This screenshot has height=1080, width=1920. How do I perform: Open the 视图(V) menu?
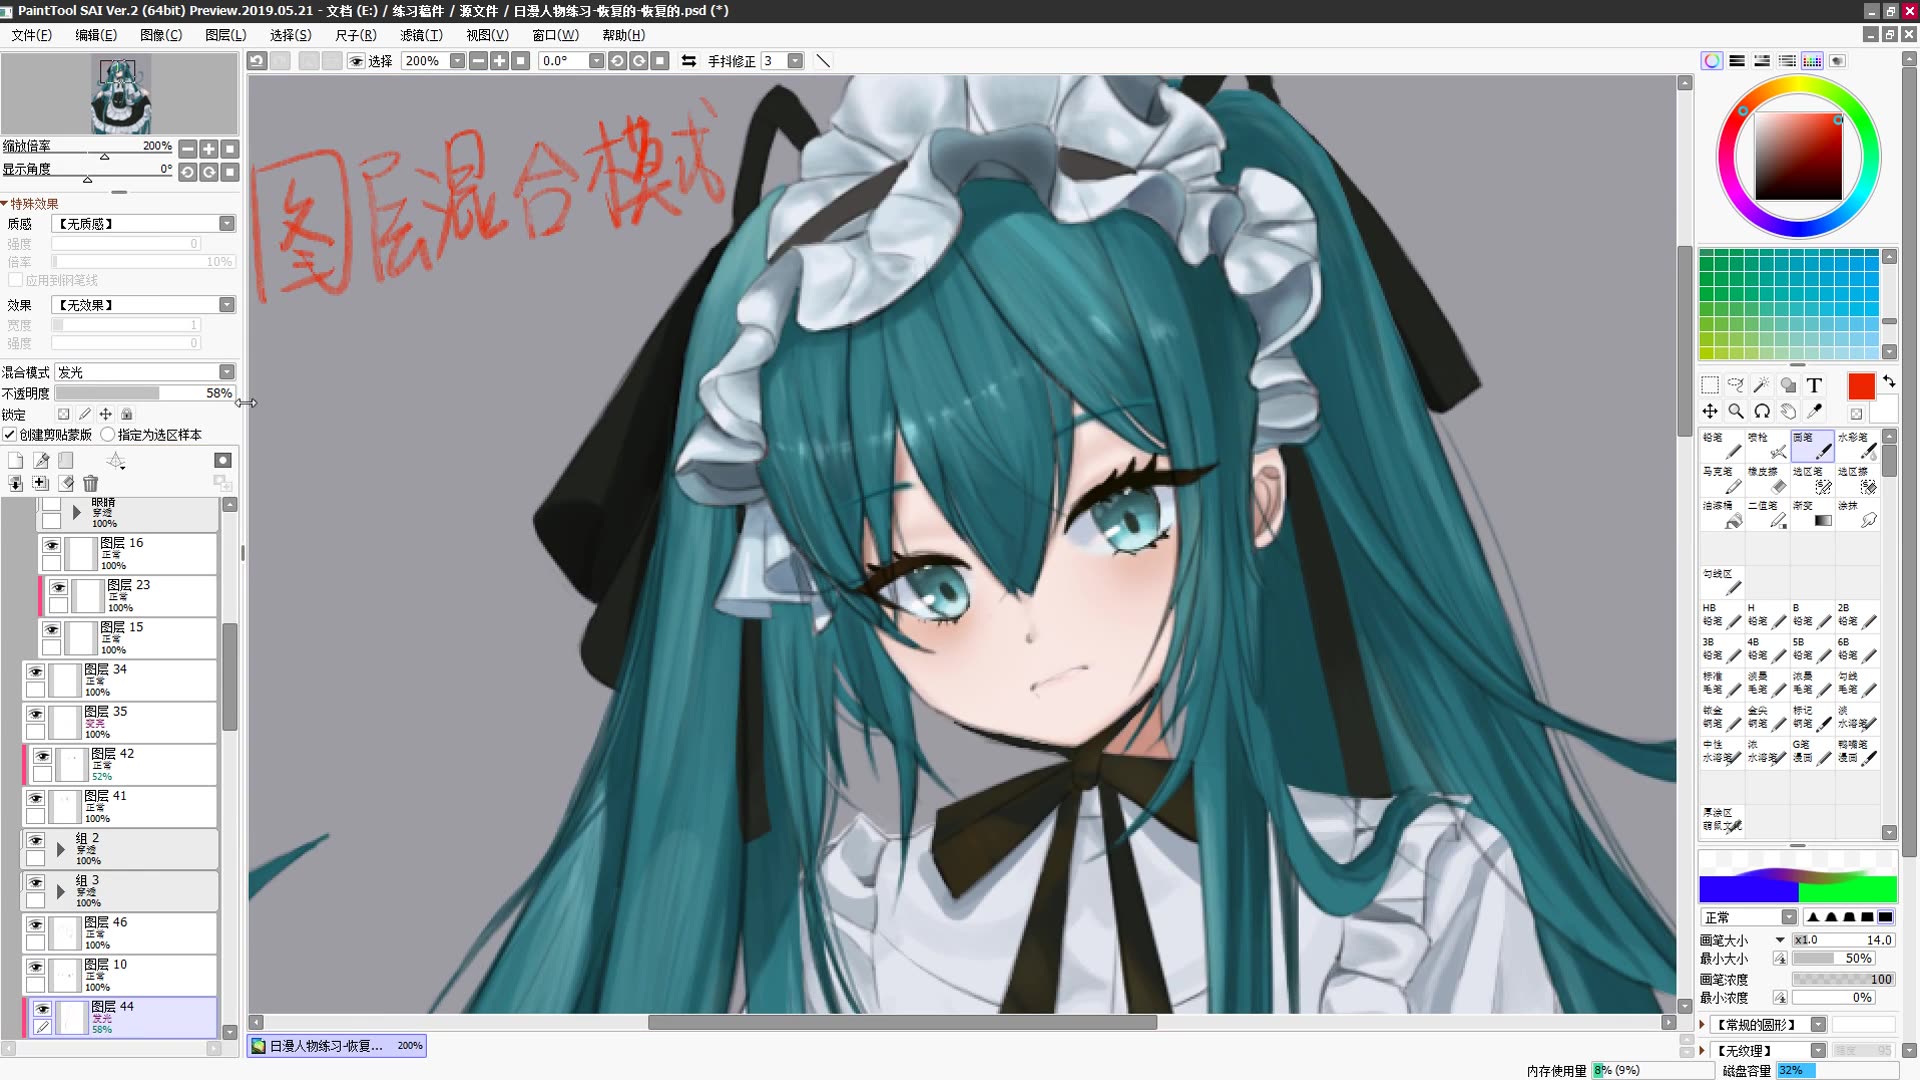487,35
